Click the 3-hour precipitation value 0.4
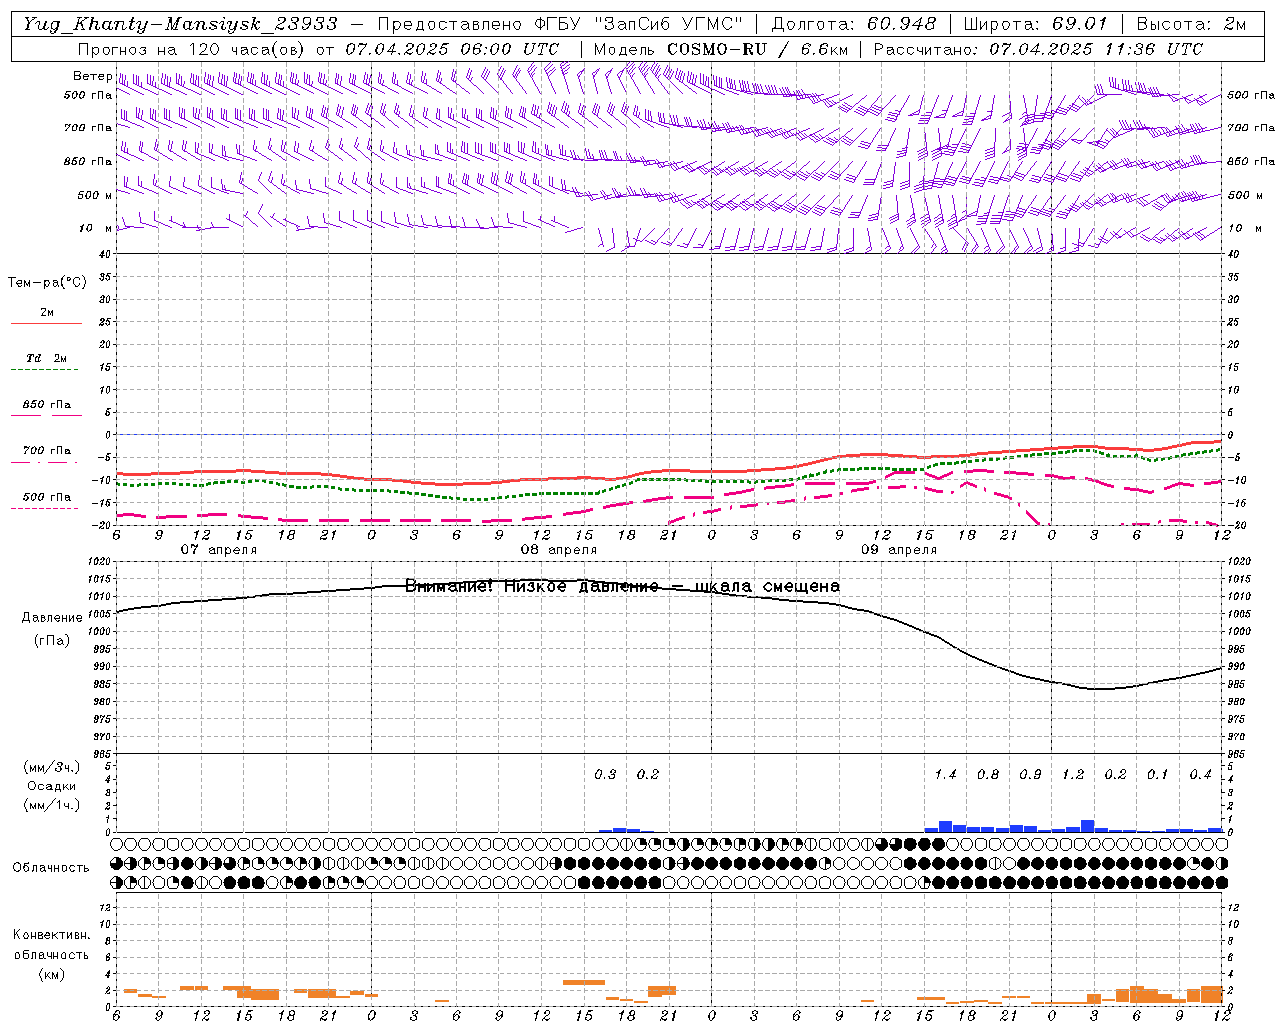1280x1024 pixels. [x=1200, y=775]
